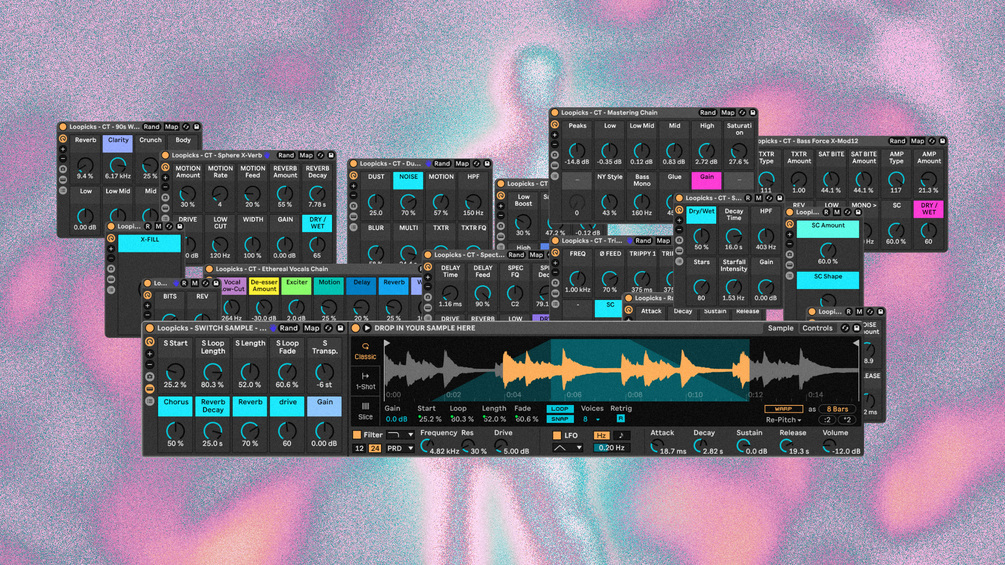The height and width of the screenshot is (565, 1005).
Task: Click filter Frequency knob at 4.82 kHz
Action: [425, 446]
